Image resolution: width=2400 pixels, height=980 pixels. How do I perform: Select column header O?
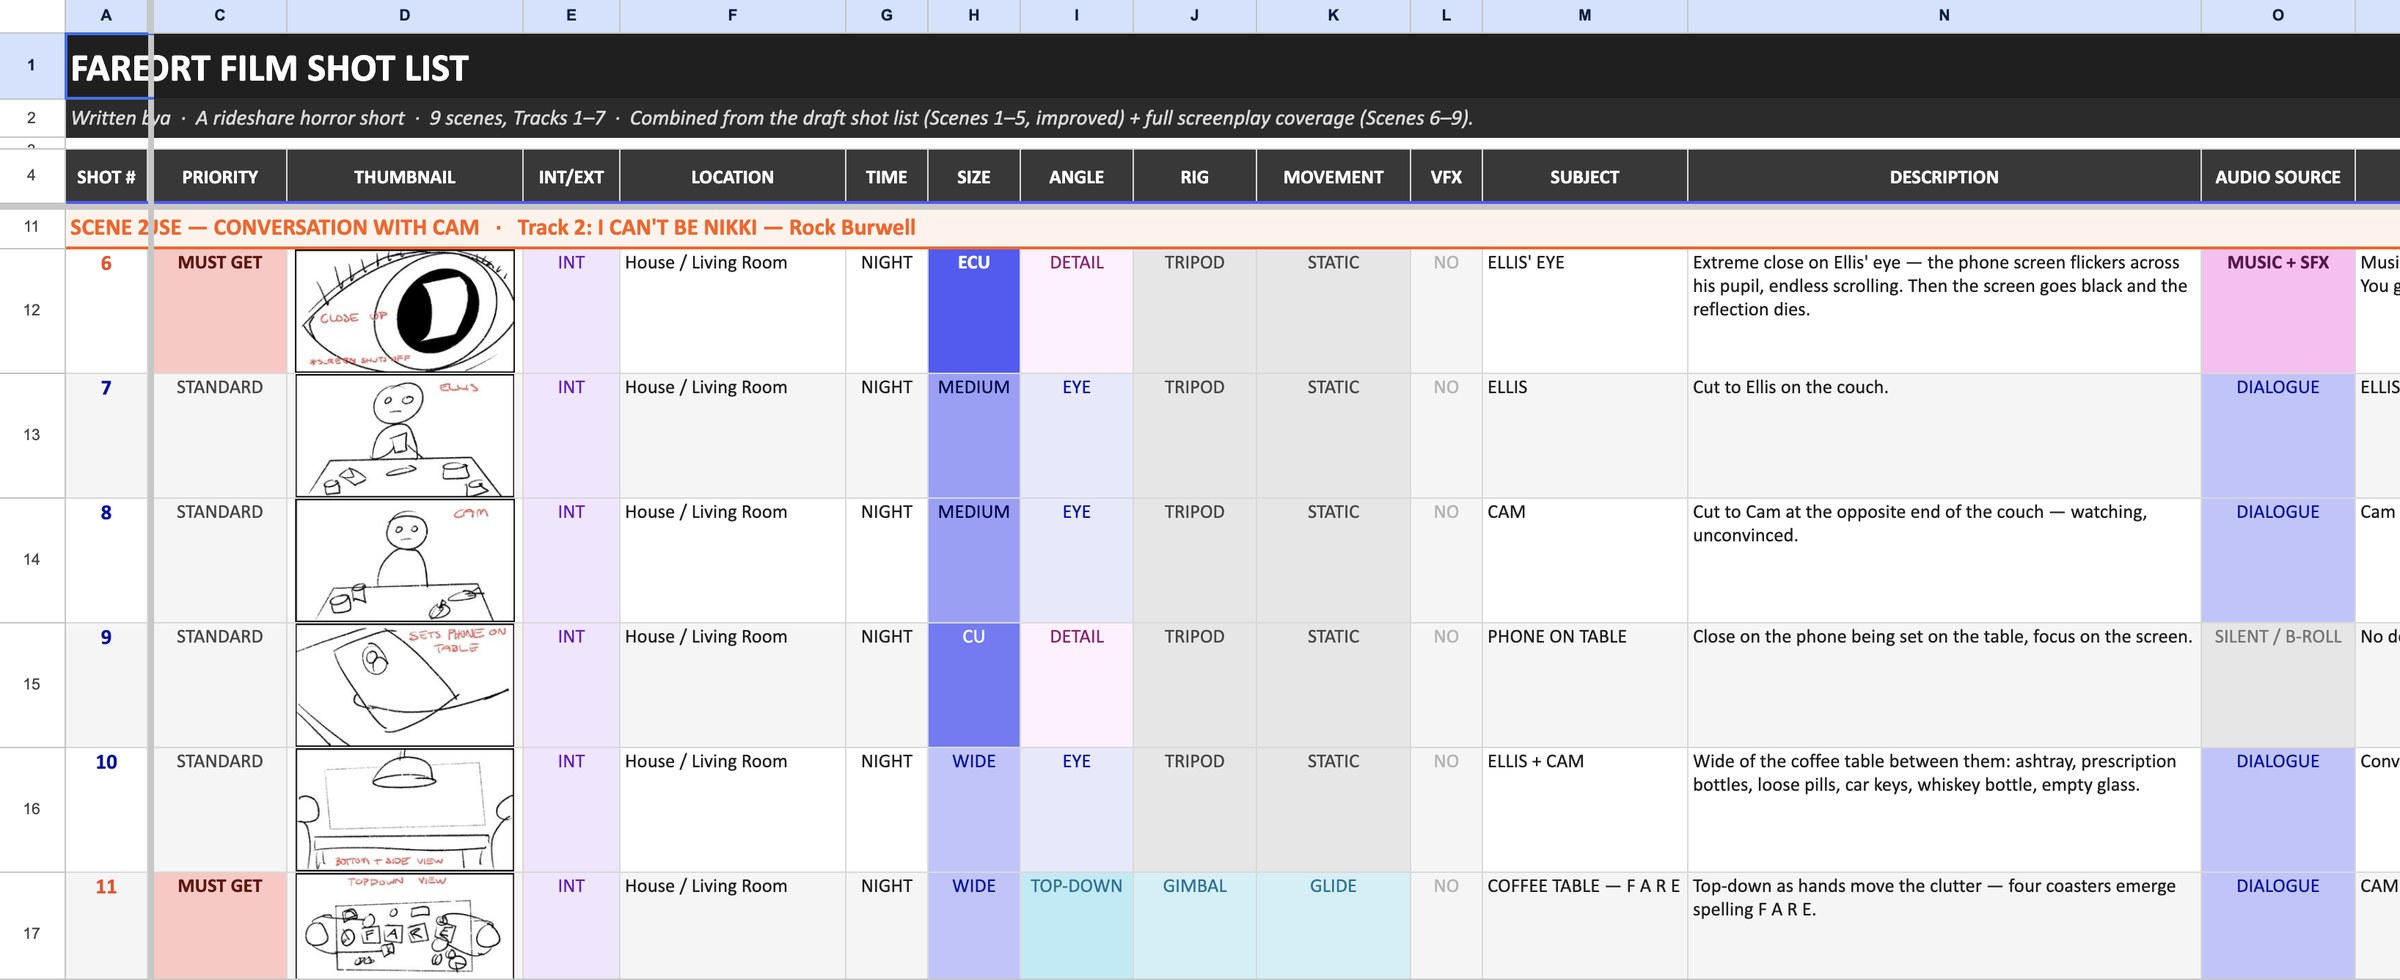(x=2278, y=16)
